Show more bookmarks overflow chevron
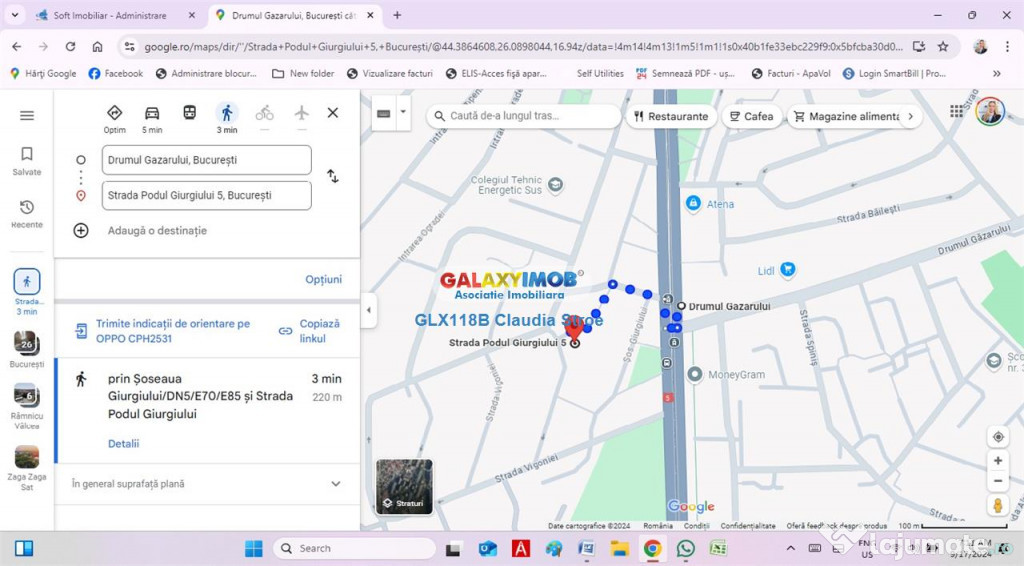This screenshot has width=1024, height=566. 997,74
